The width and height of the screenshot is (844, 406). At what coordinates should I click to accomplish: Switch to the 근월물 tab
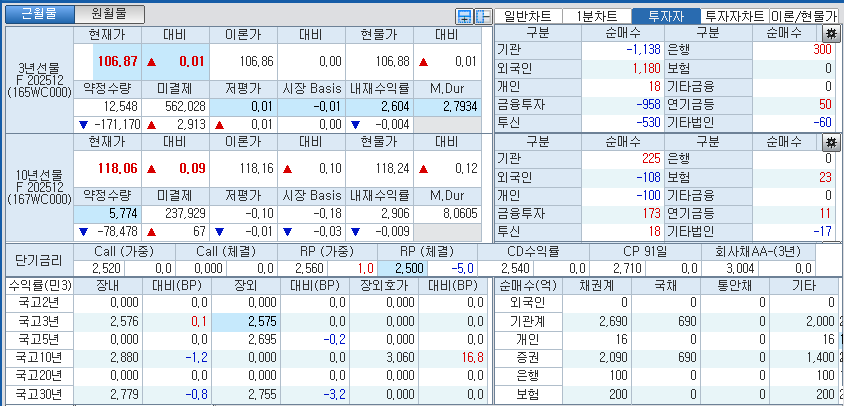(39, 15)
